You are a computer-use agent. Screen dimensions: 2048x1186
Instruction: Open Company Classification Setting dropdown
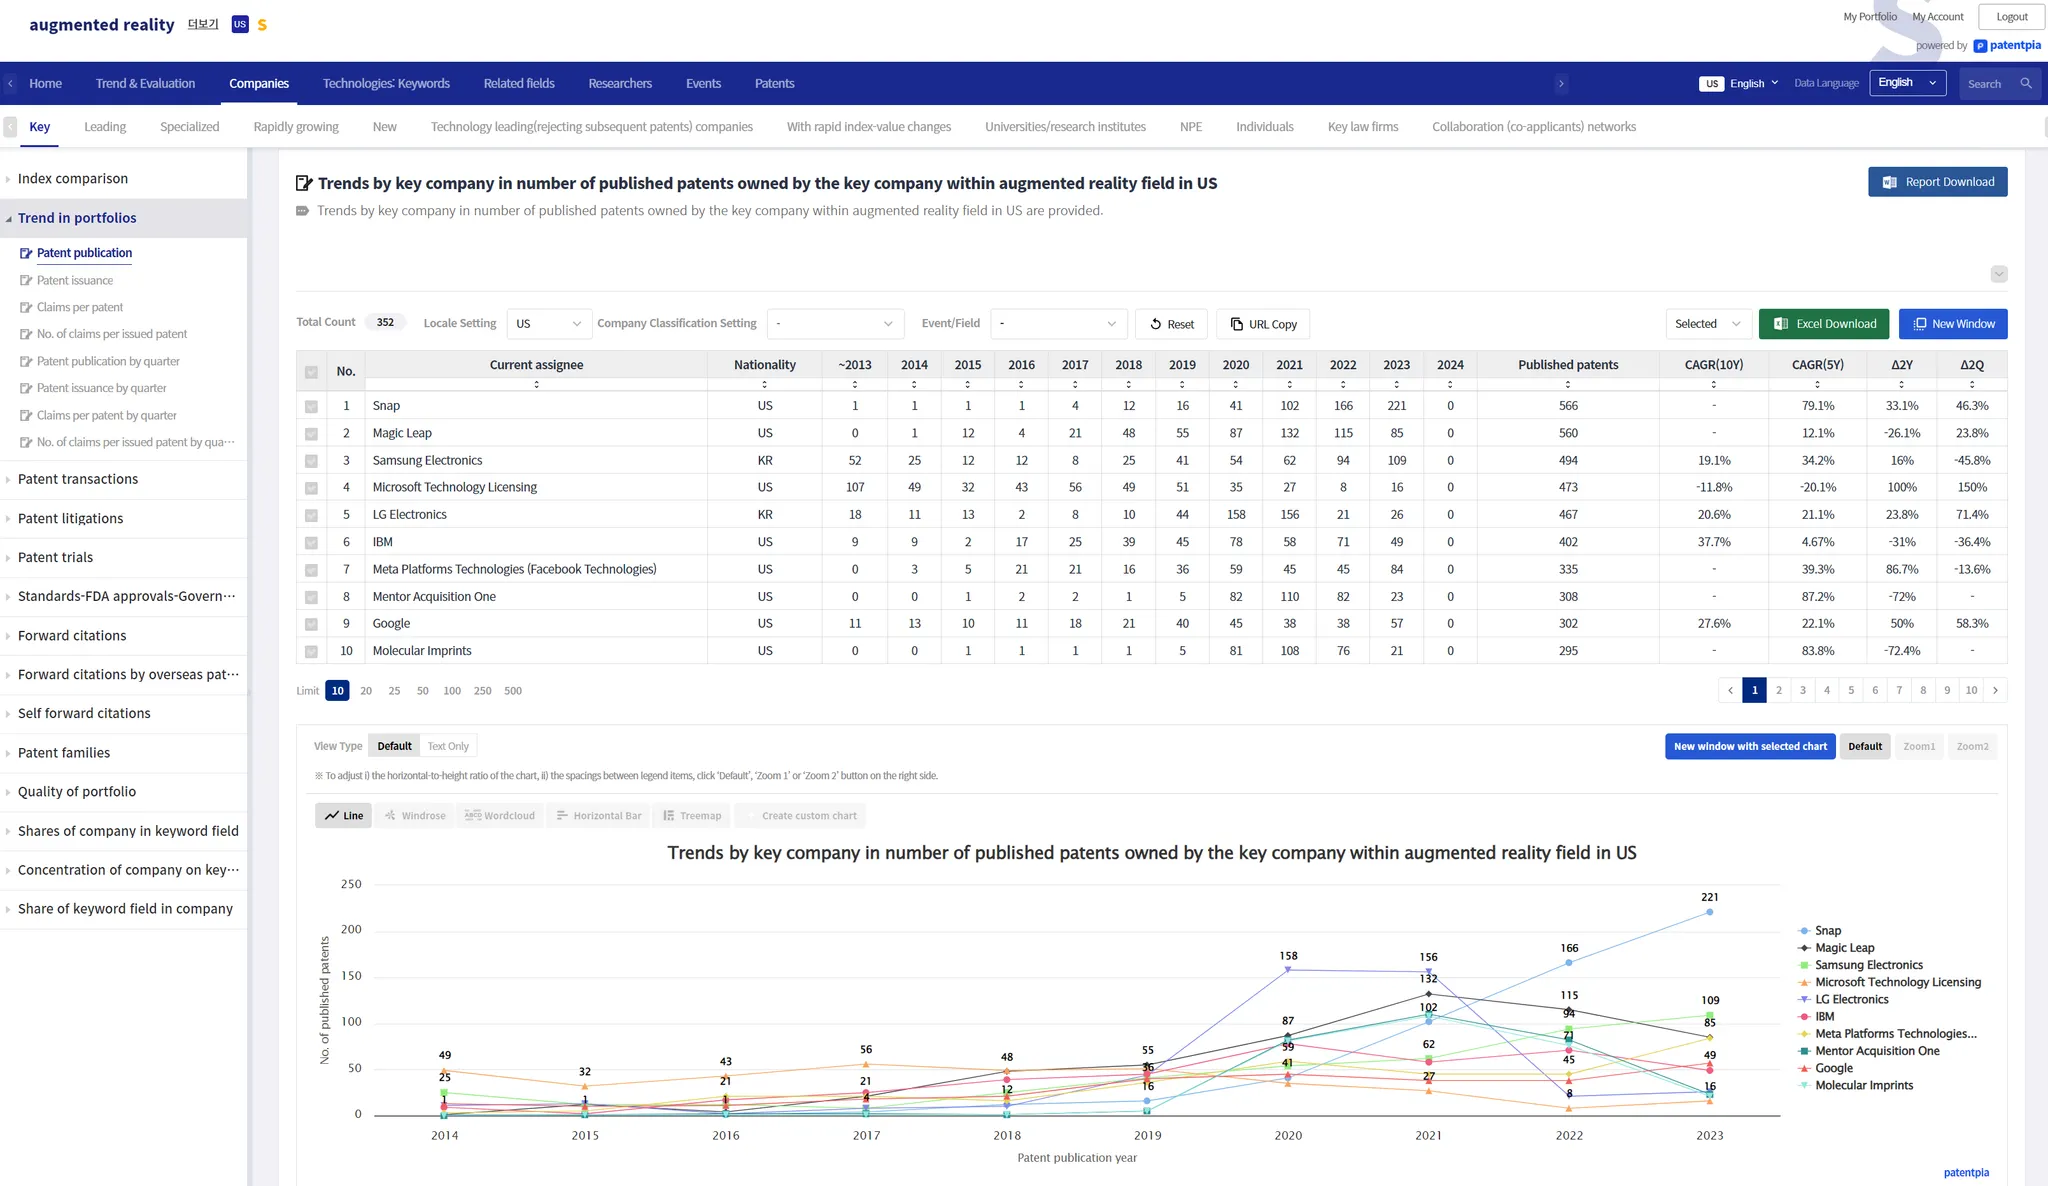click(835, 324)
